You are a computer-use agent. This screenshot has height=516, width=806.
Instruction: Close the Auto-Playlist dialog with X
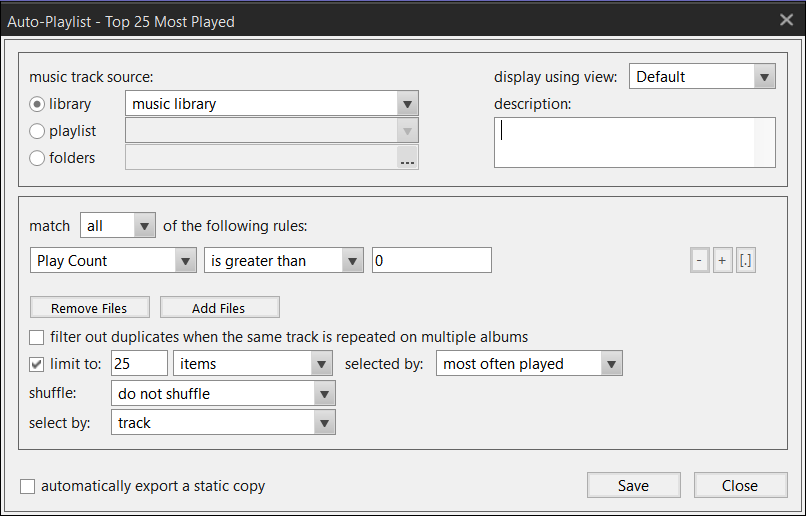click(786, 20)
